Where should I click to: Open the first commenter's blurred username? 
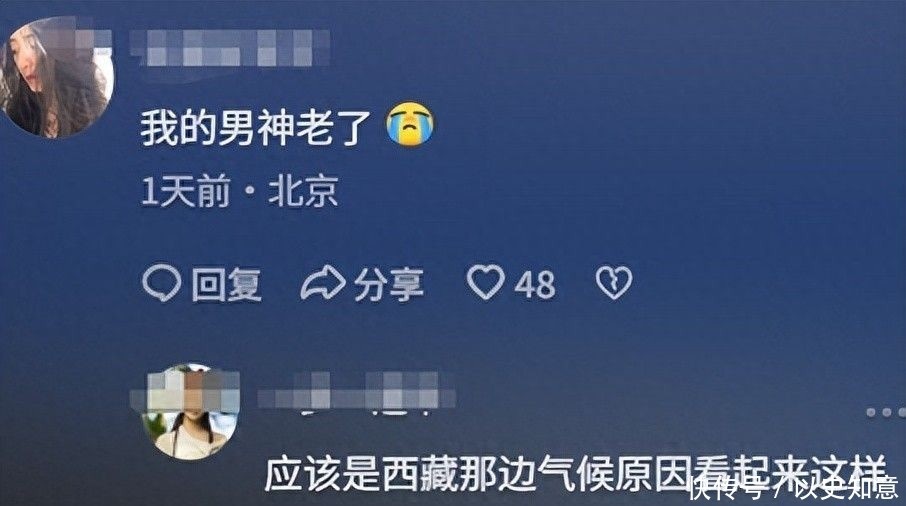(x=229, y=47)
